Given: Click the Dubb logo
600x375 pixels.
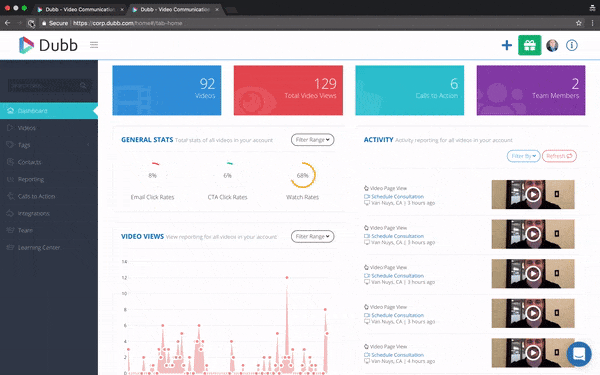Looking at the screenshot, I should 48,45.
